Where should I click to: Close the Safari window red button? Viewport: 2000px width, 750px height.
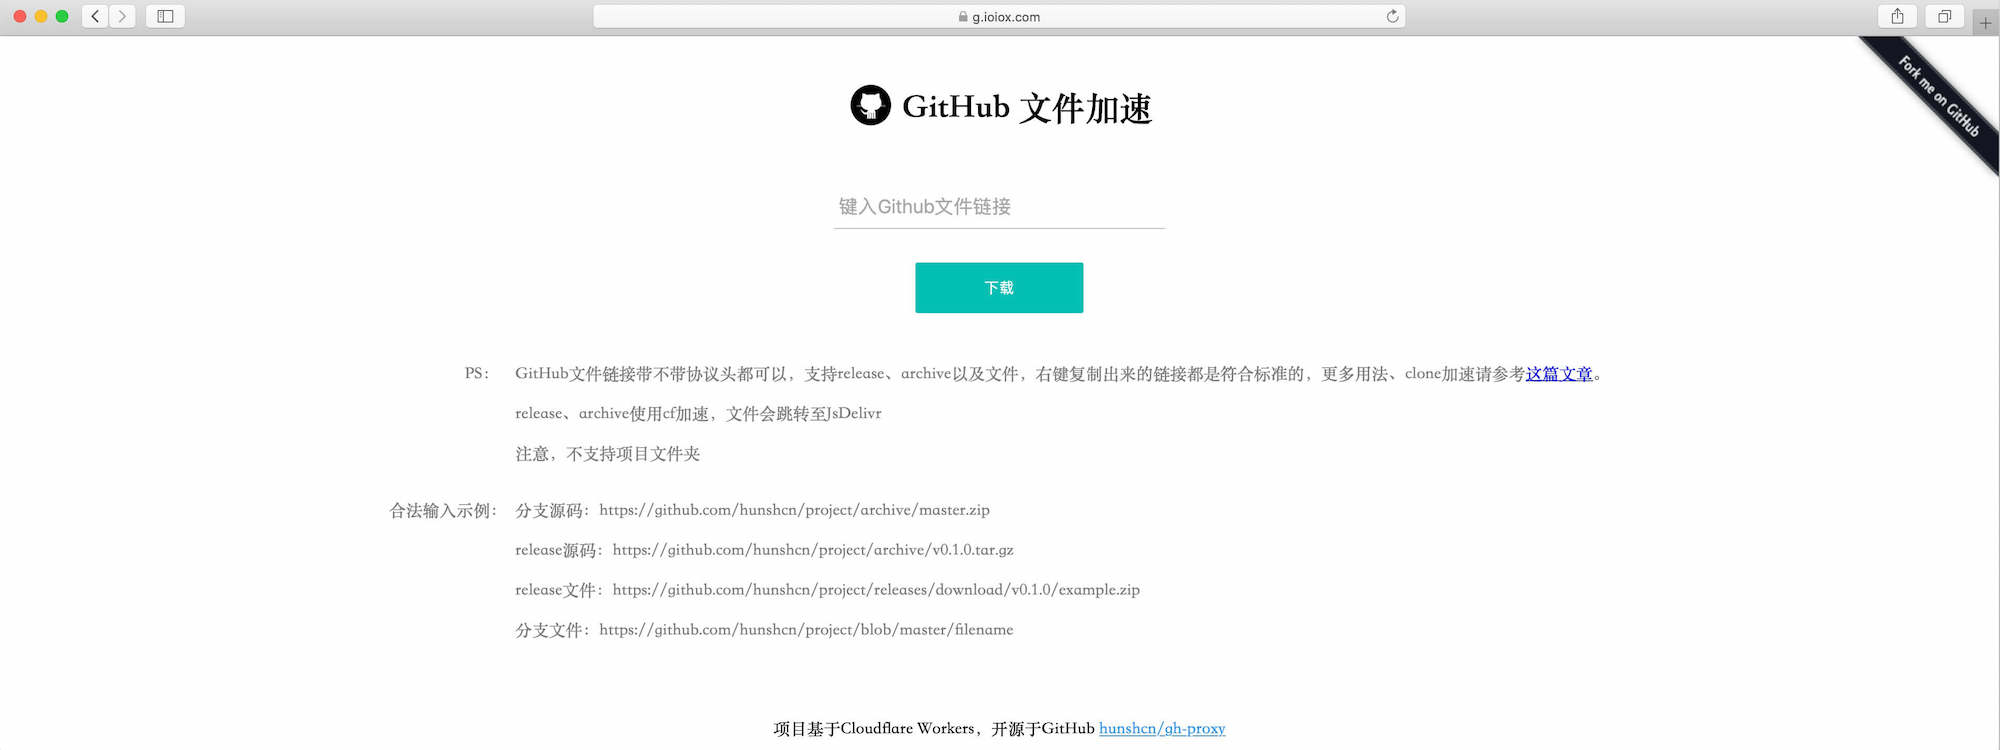pos(20,16)
